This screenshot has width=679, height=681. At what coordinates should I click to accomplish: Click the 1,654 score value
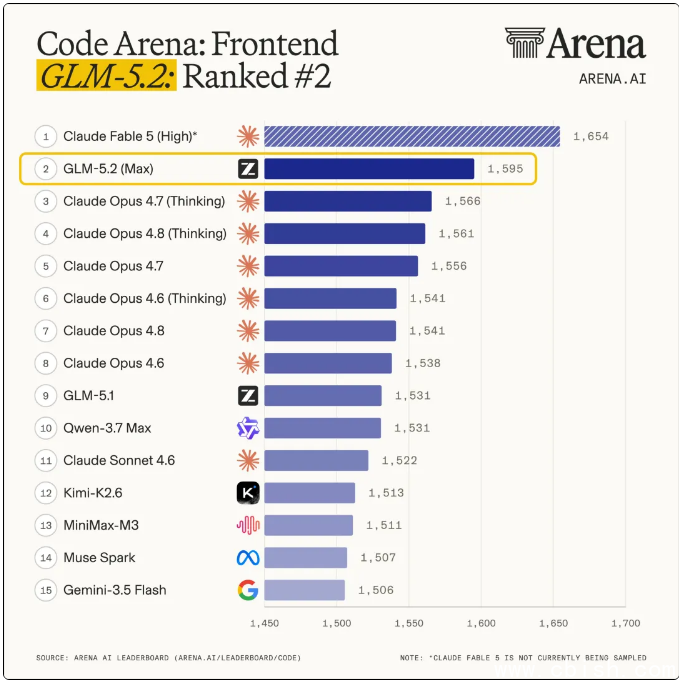coord(591,136)
